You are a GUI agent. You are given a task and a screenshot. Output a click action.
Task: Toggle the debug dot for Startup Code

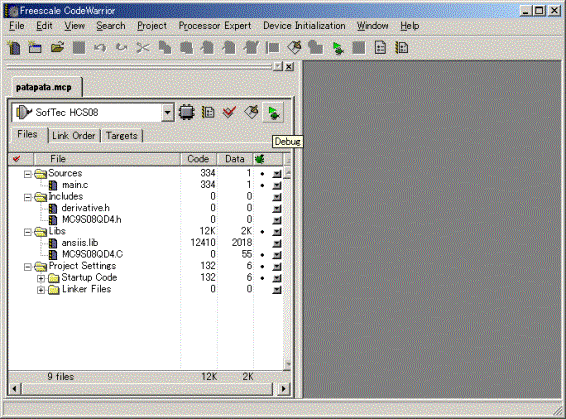point(262,278)
